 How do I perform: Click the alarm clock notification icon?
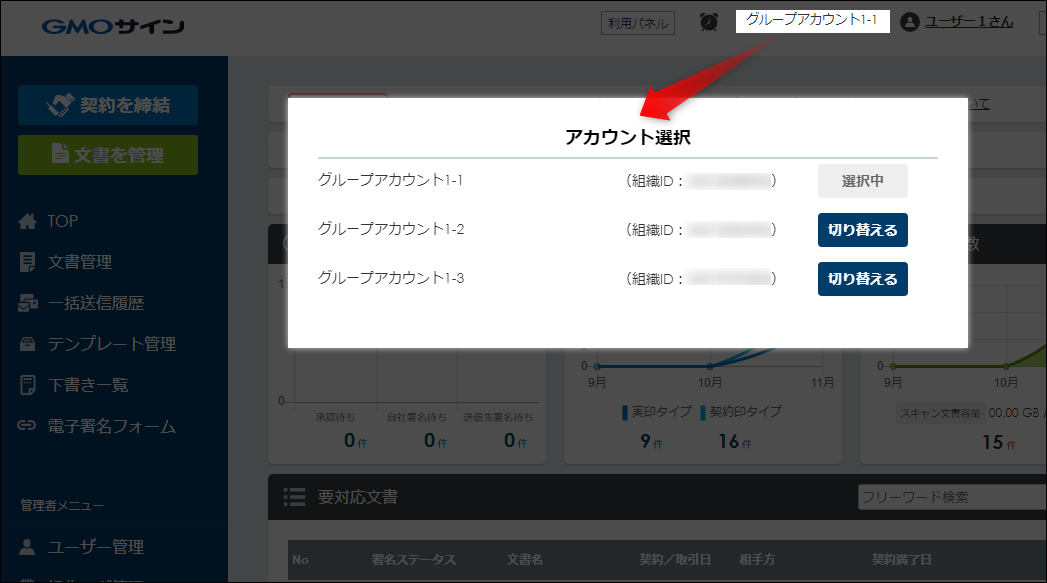(x=708, y=23)
